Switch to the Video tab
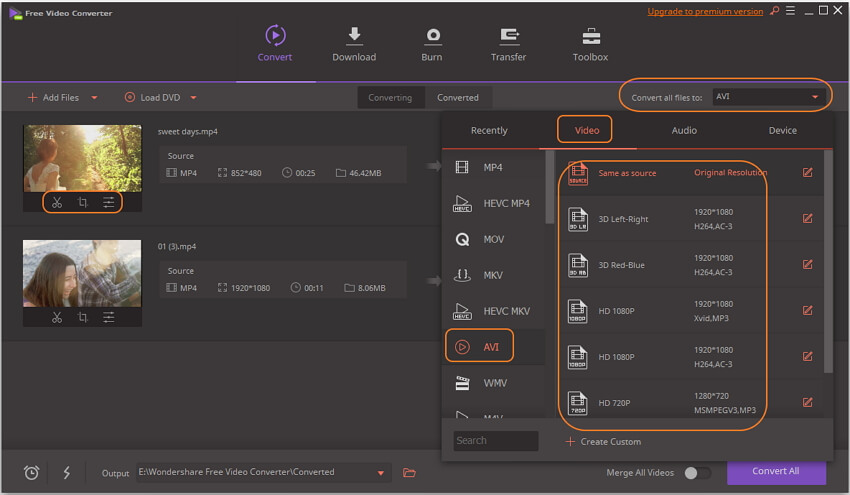Viewport: 850px width, 495px height. click(x=587, y=131)
